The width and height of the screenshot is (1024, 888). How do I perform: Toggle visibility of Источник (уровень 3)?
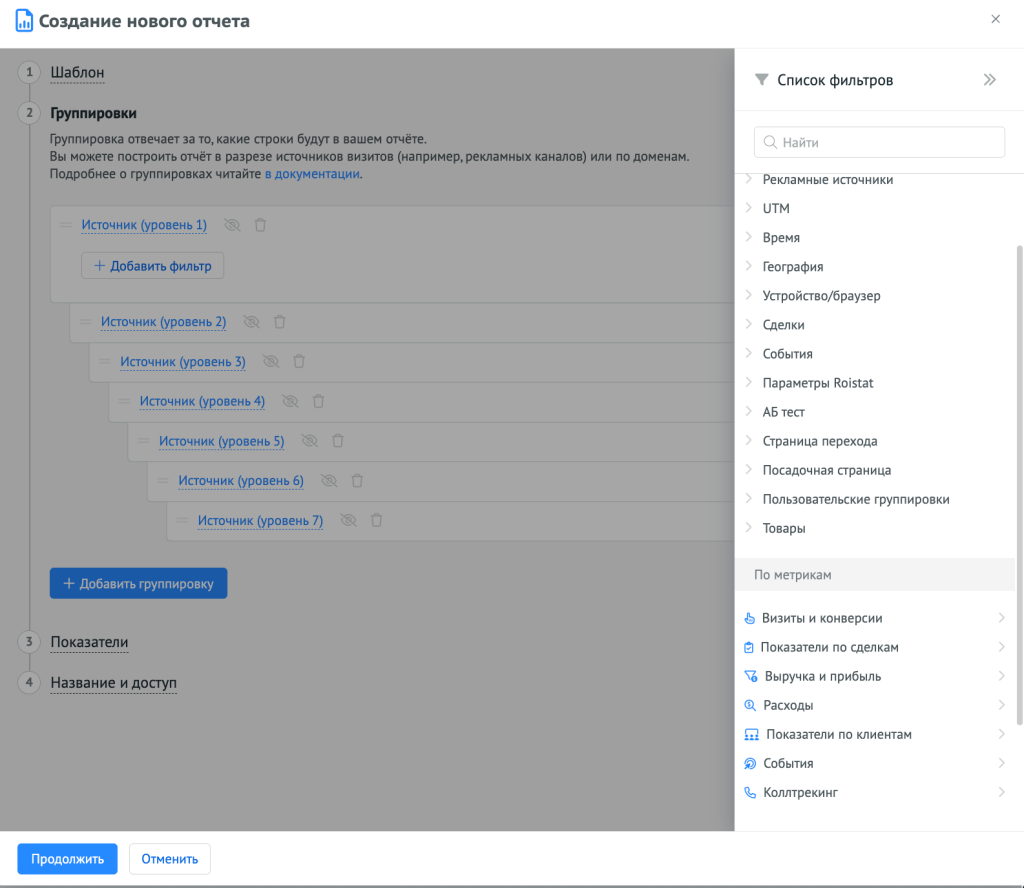pyautogui.click(x=271, y=362)
